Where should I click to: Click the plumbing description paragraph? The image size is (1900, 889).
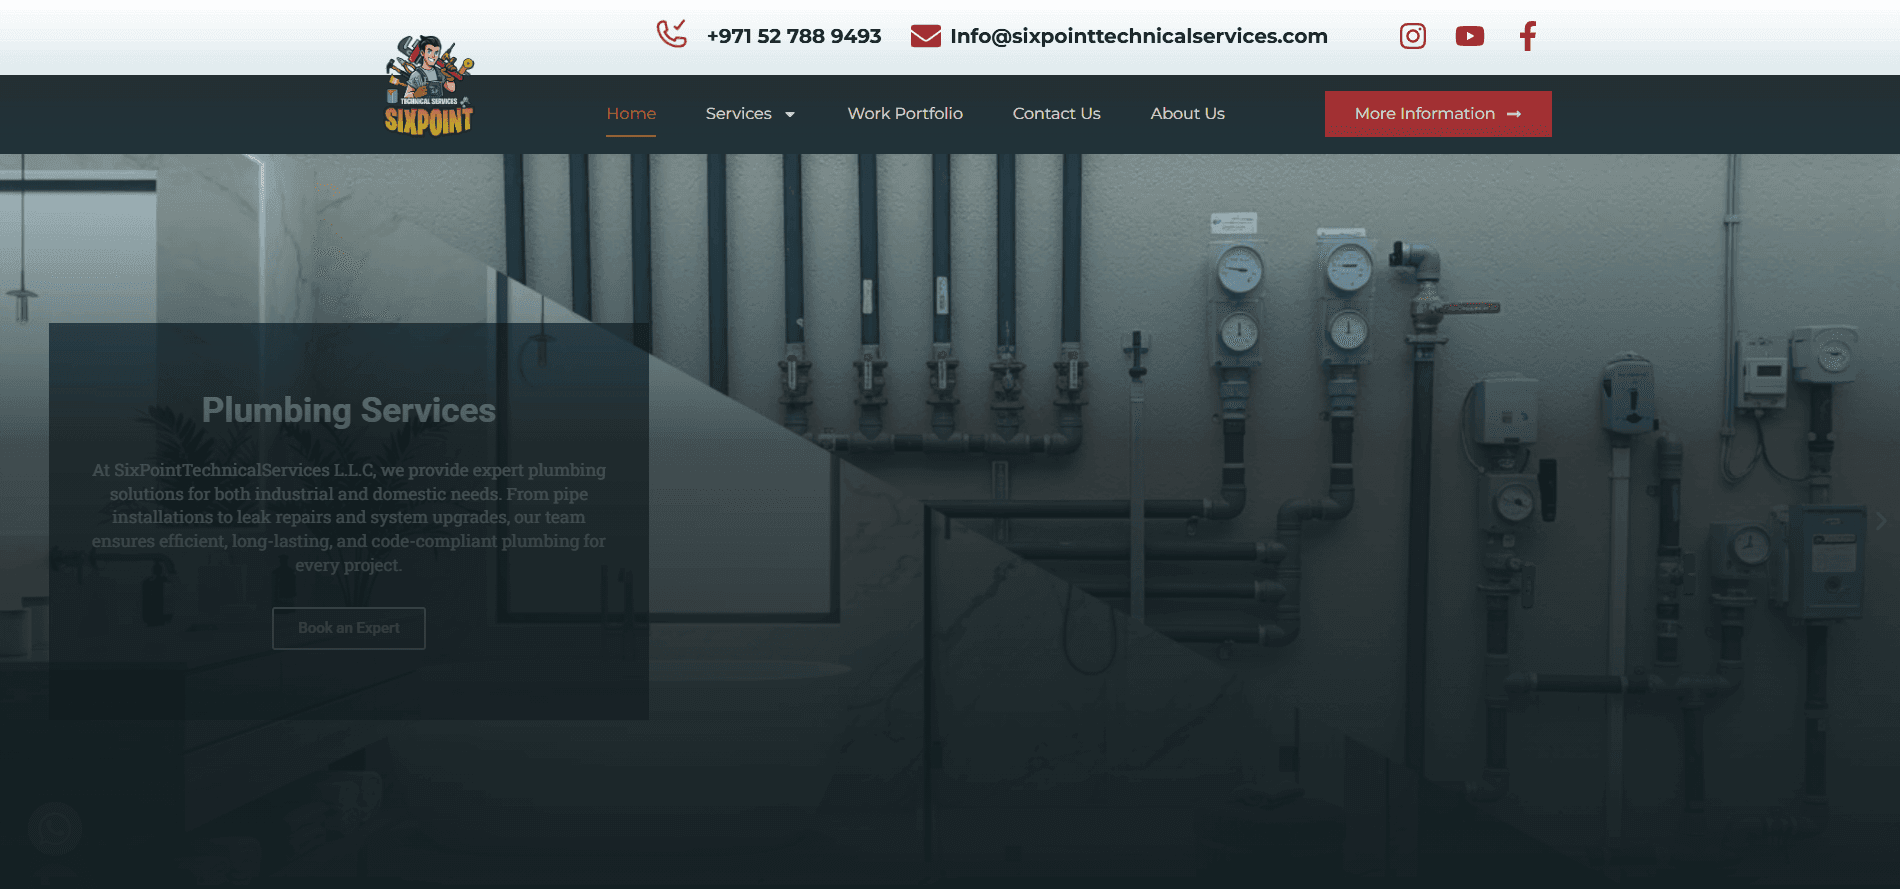(x=349, y=517)
